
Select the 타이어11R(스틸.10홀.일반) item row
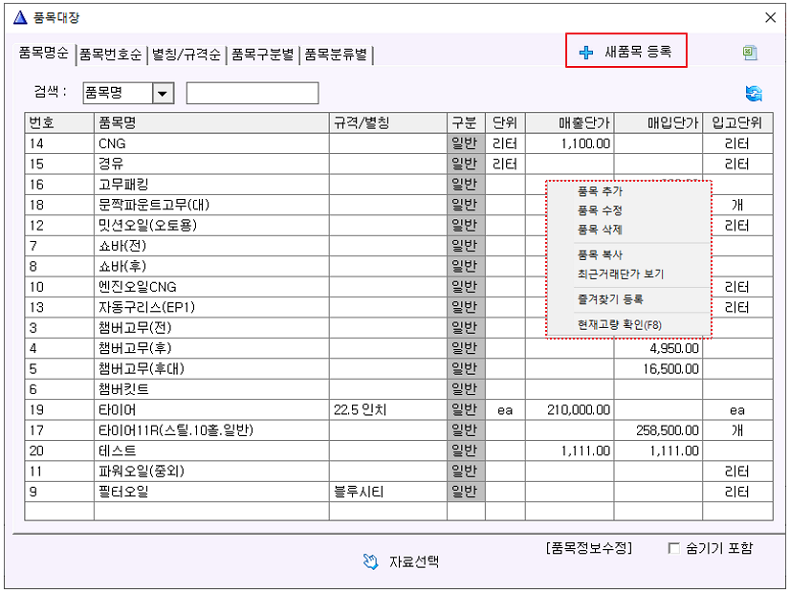[x=399, y=430]
